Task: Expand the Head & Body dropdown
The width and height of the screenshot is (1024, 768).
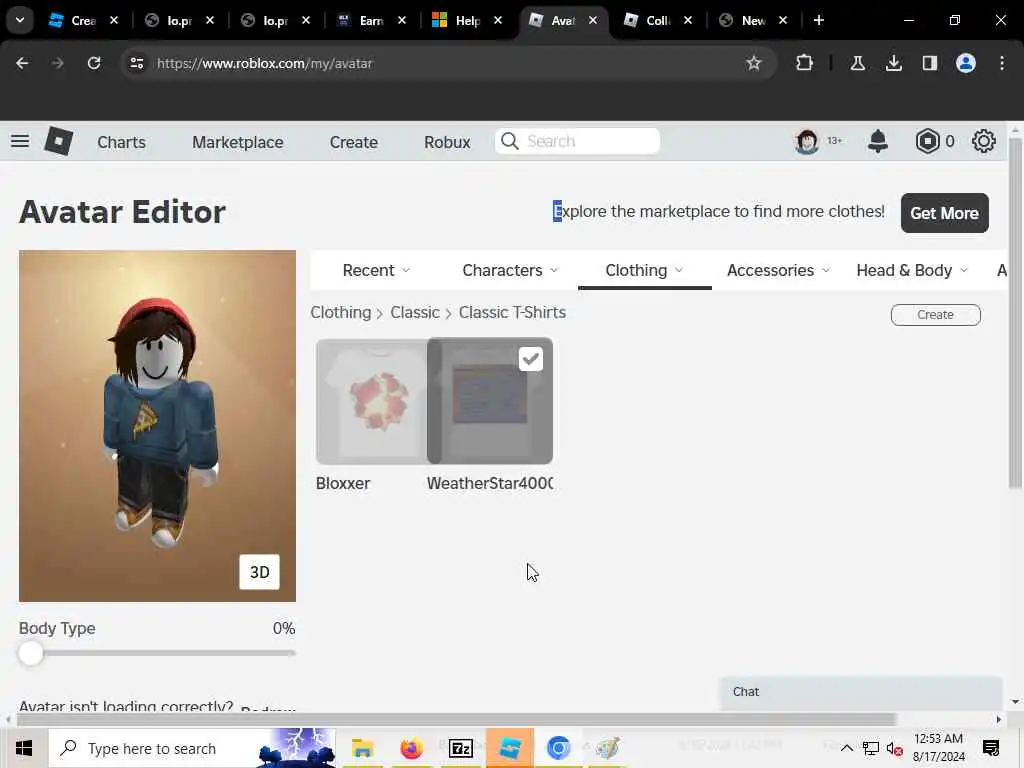Action: click(912, 270)
